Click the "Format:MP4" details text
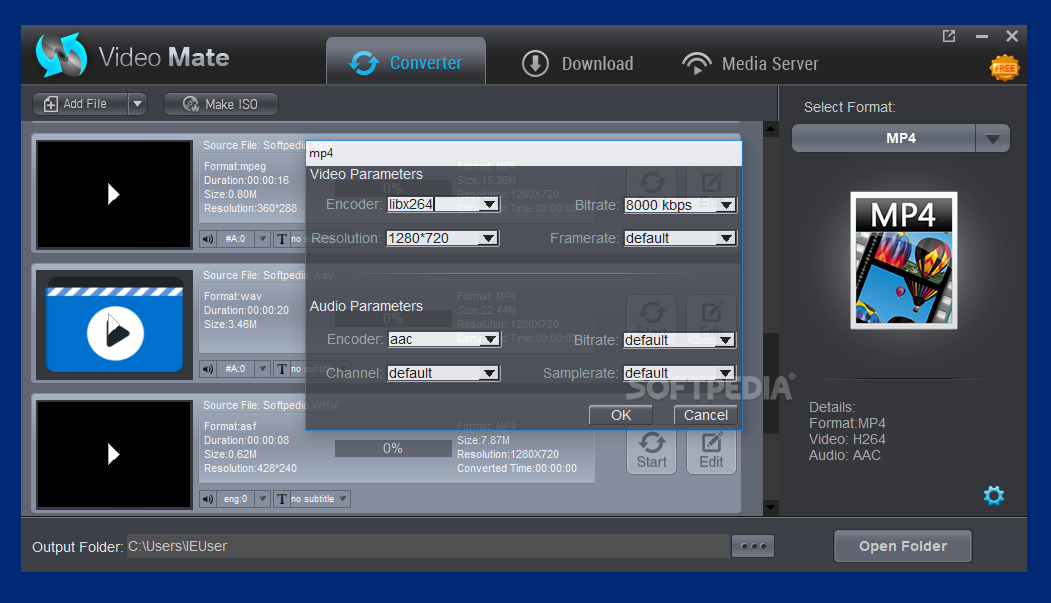This screenshot has height=603, width=1051. (x=847, y=423)
